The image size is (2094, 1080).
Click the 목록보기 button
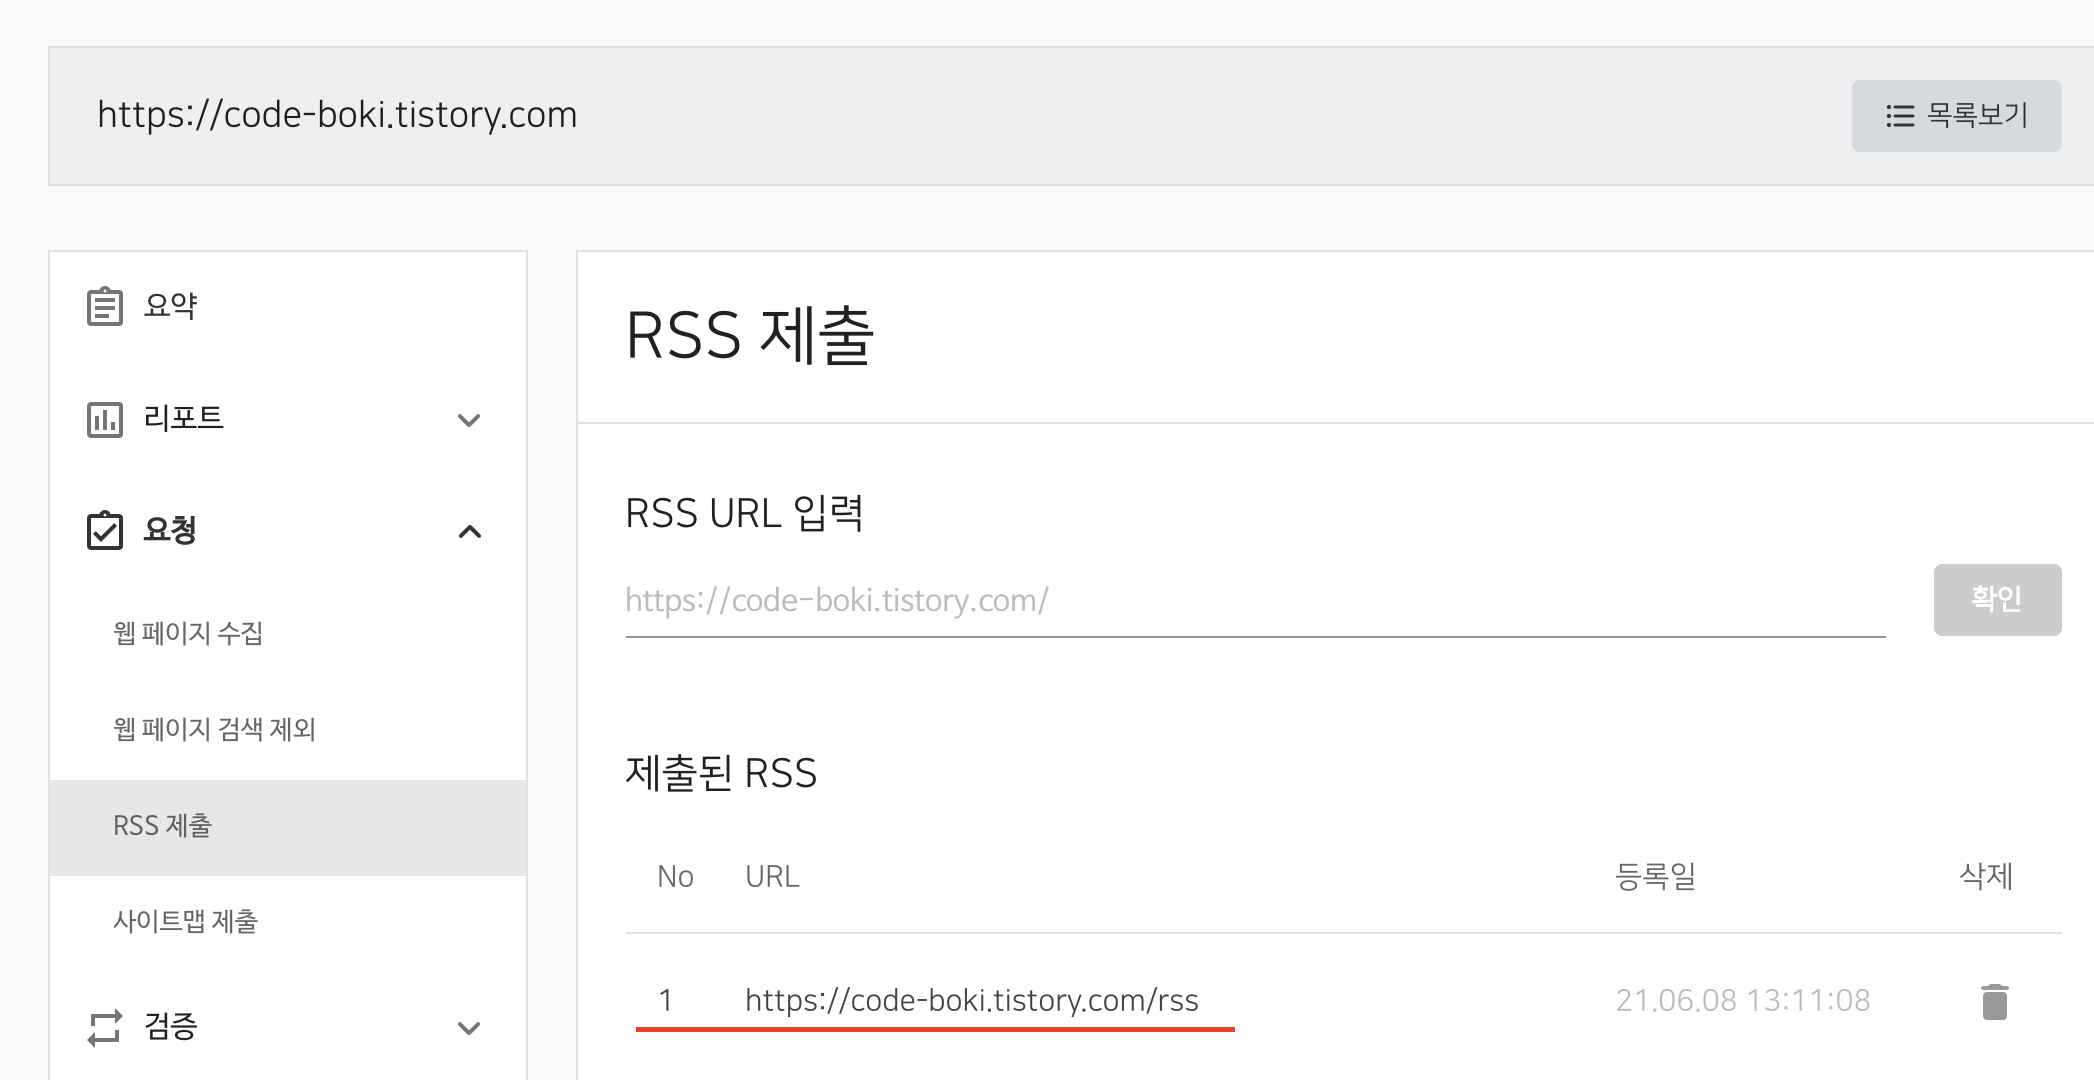tap(1956, 116)
